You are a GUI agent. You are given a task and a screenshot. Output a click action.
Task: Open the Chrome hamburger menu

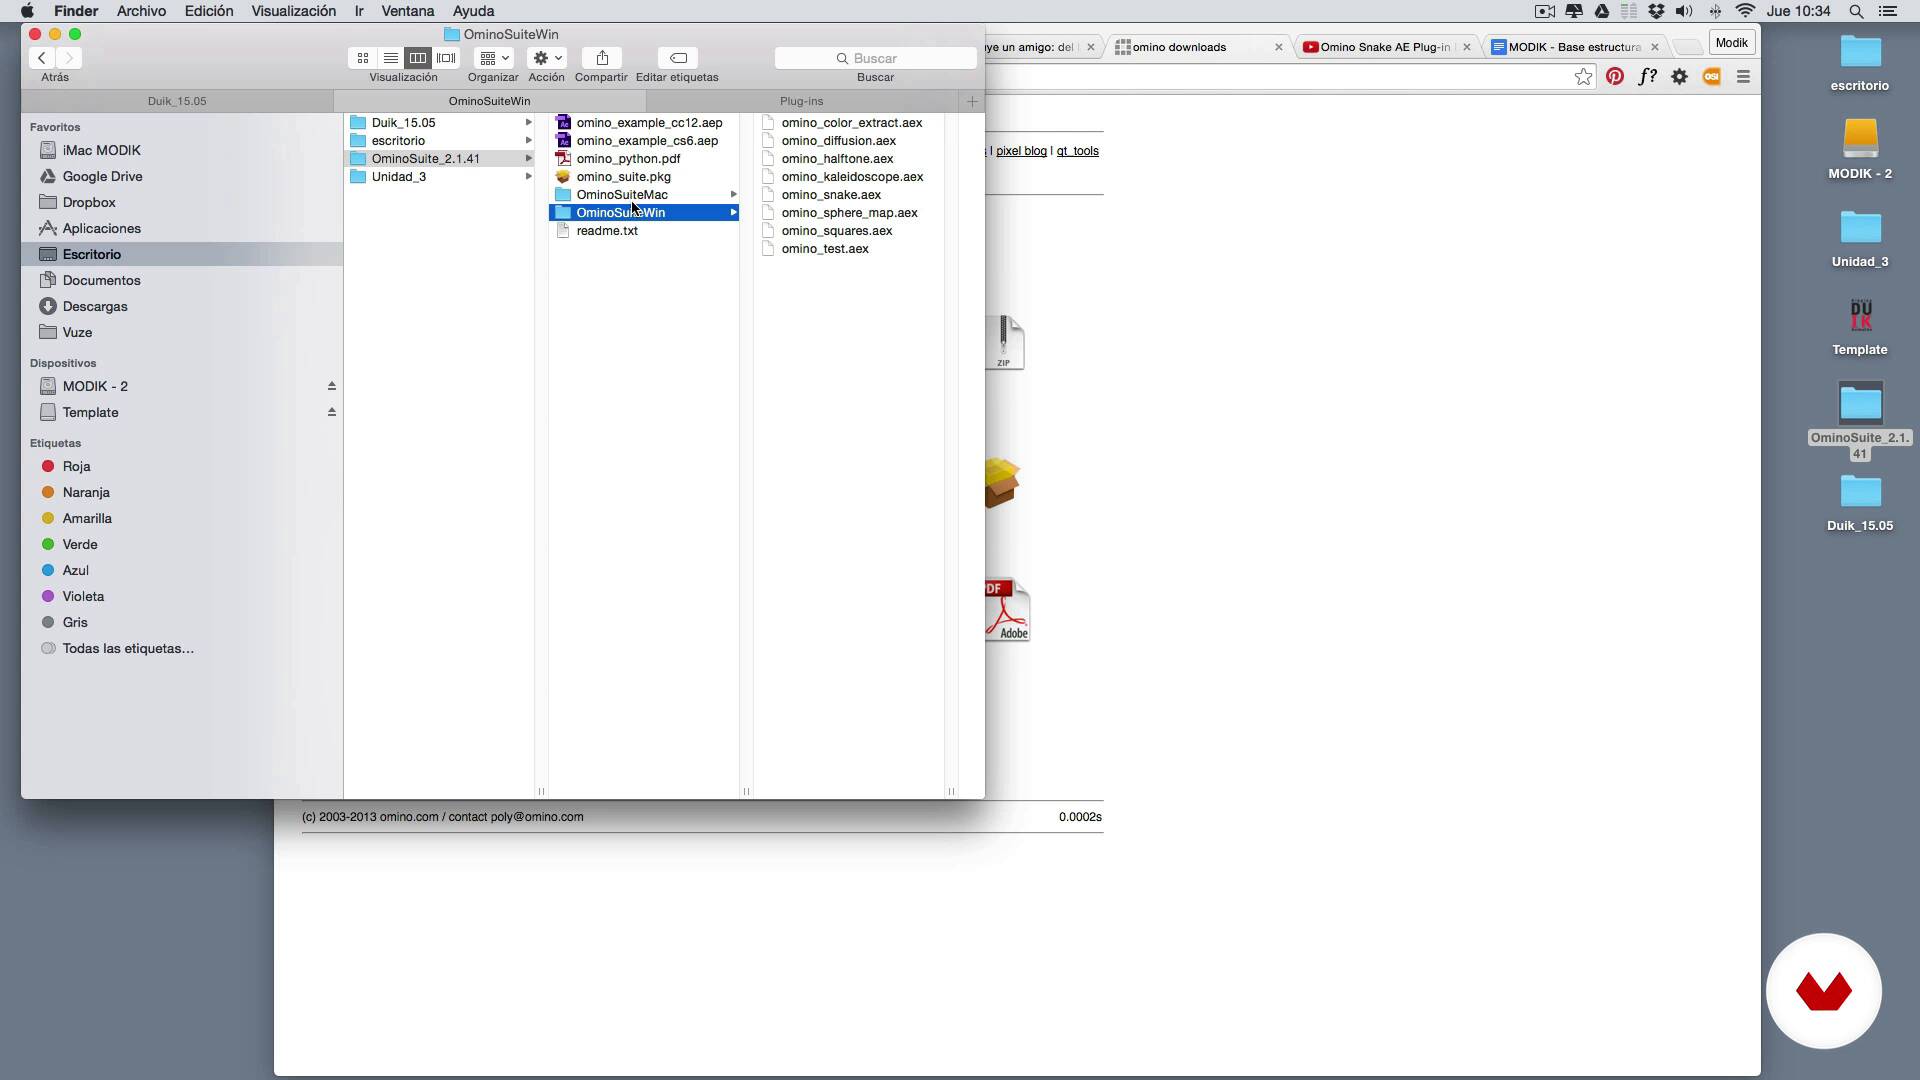(x=1743, y=77)
